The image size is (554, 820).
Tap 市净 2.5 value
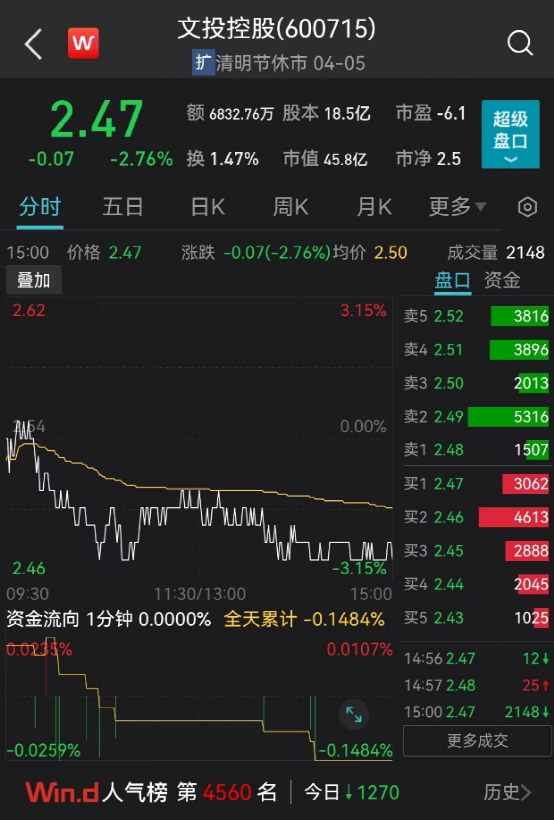point(428,159)
